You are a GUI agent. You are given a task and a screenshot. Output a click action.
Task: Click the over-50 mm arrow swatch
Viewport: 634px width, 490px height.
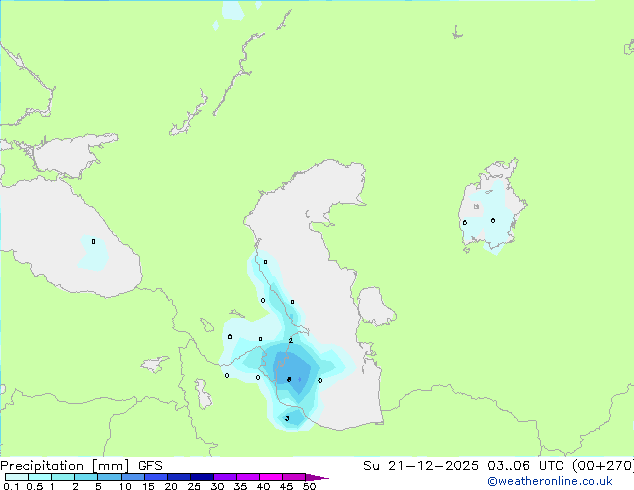coord(317,477)
